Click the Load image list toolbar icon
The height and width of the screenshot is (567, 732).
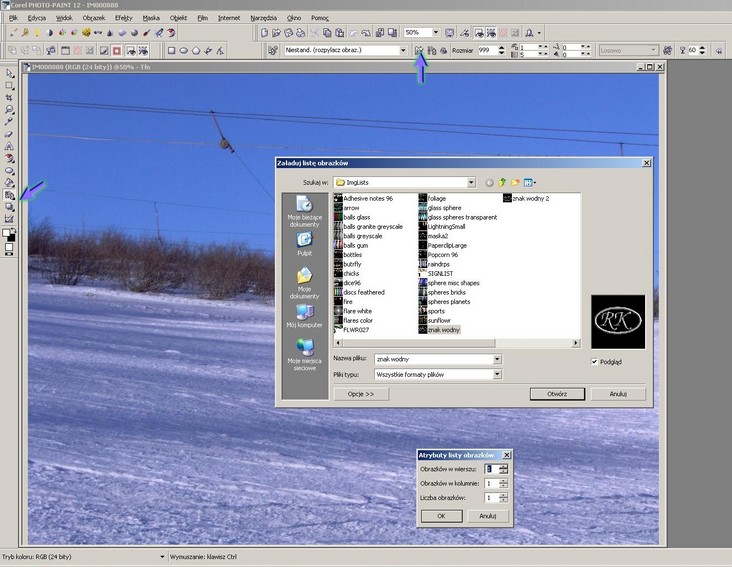[420, 49]
